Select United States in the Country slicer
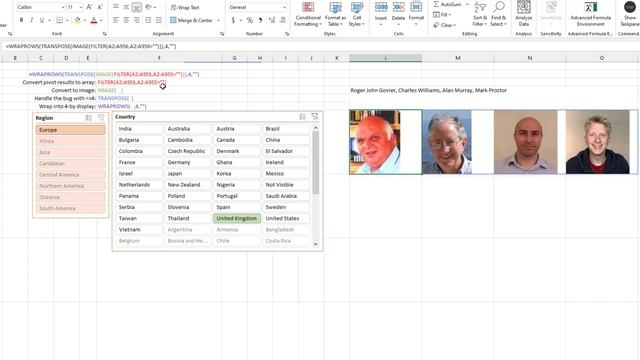This screenshot has height=360, width=640. click(286, 218)
